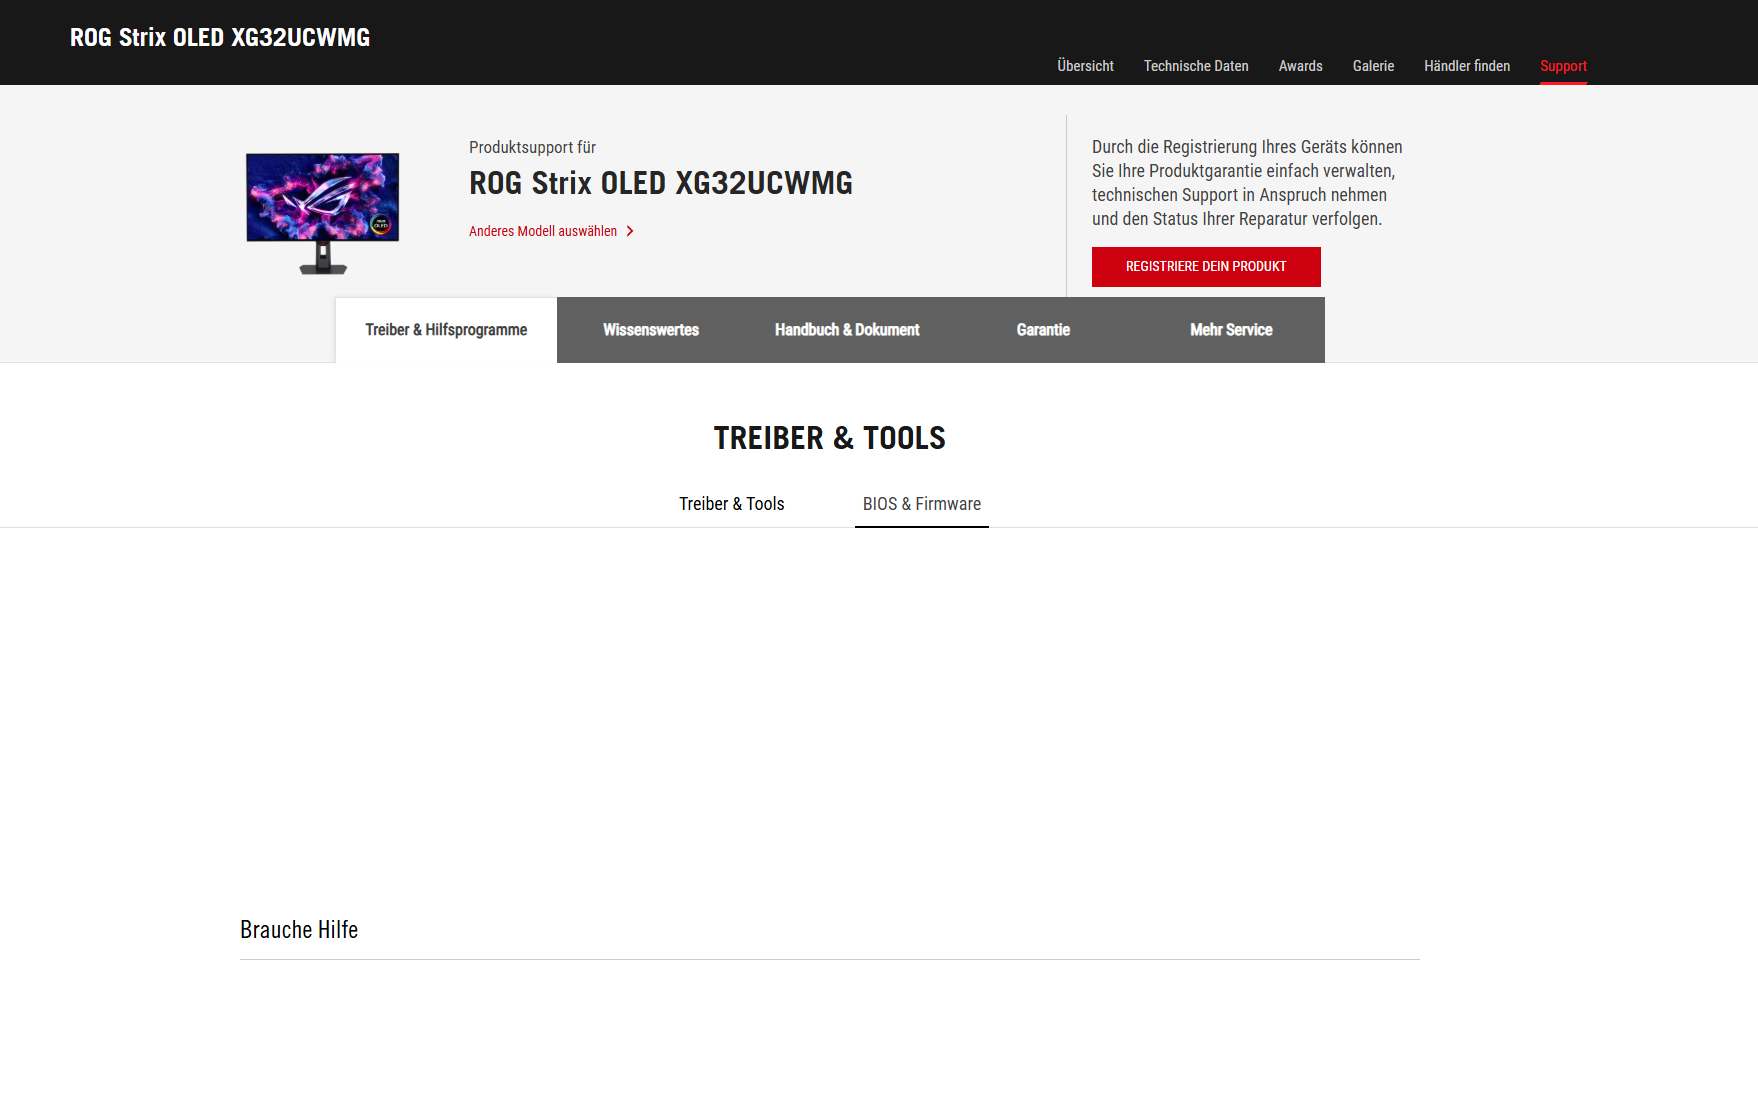1758x1095 pixels.
Task: Choose Anderes Modell auswählen link
Action: click(x=543, y=231)
